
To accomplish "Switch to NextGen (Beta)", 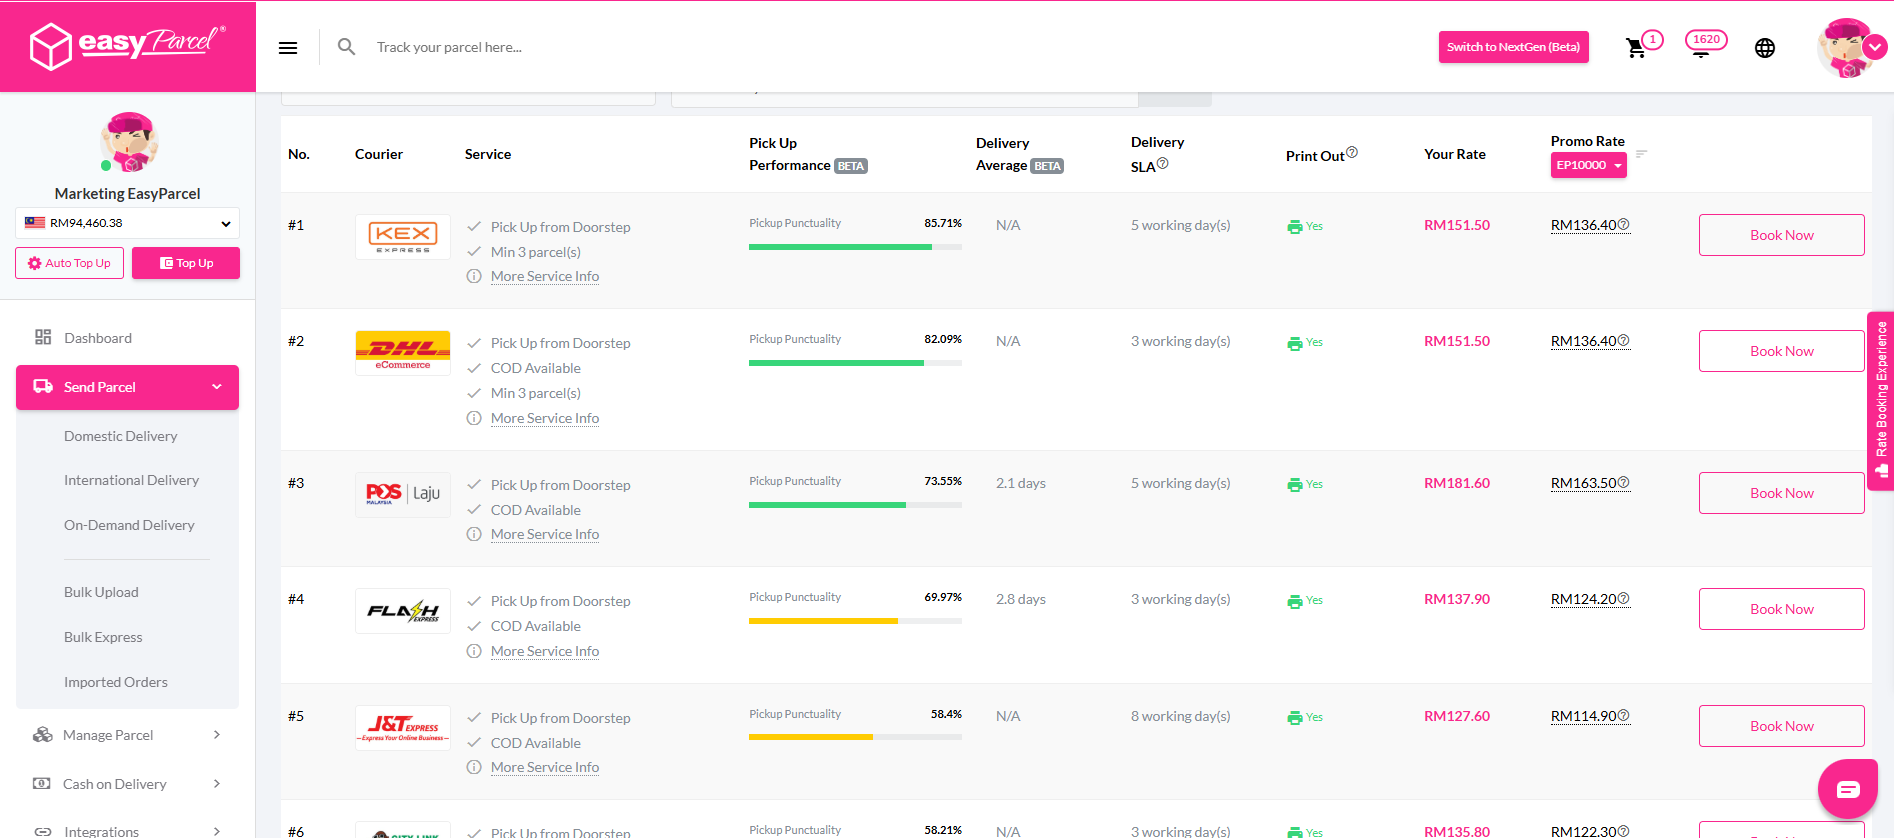I will click(1513, 47).
